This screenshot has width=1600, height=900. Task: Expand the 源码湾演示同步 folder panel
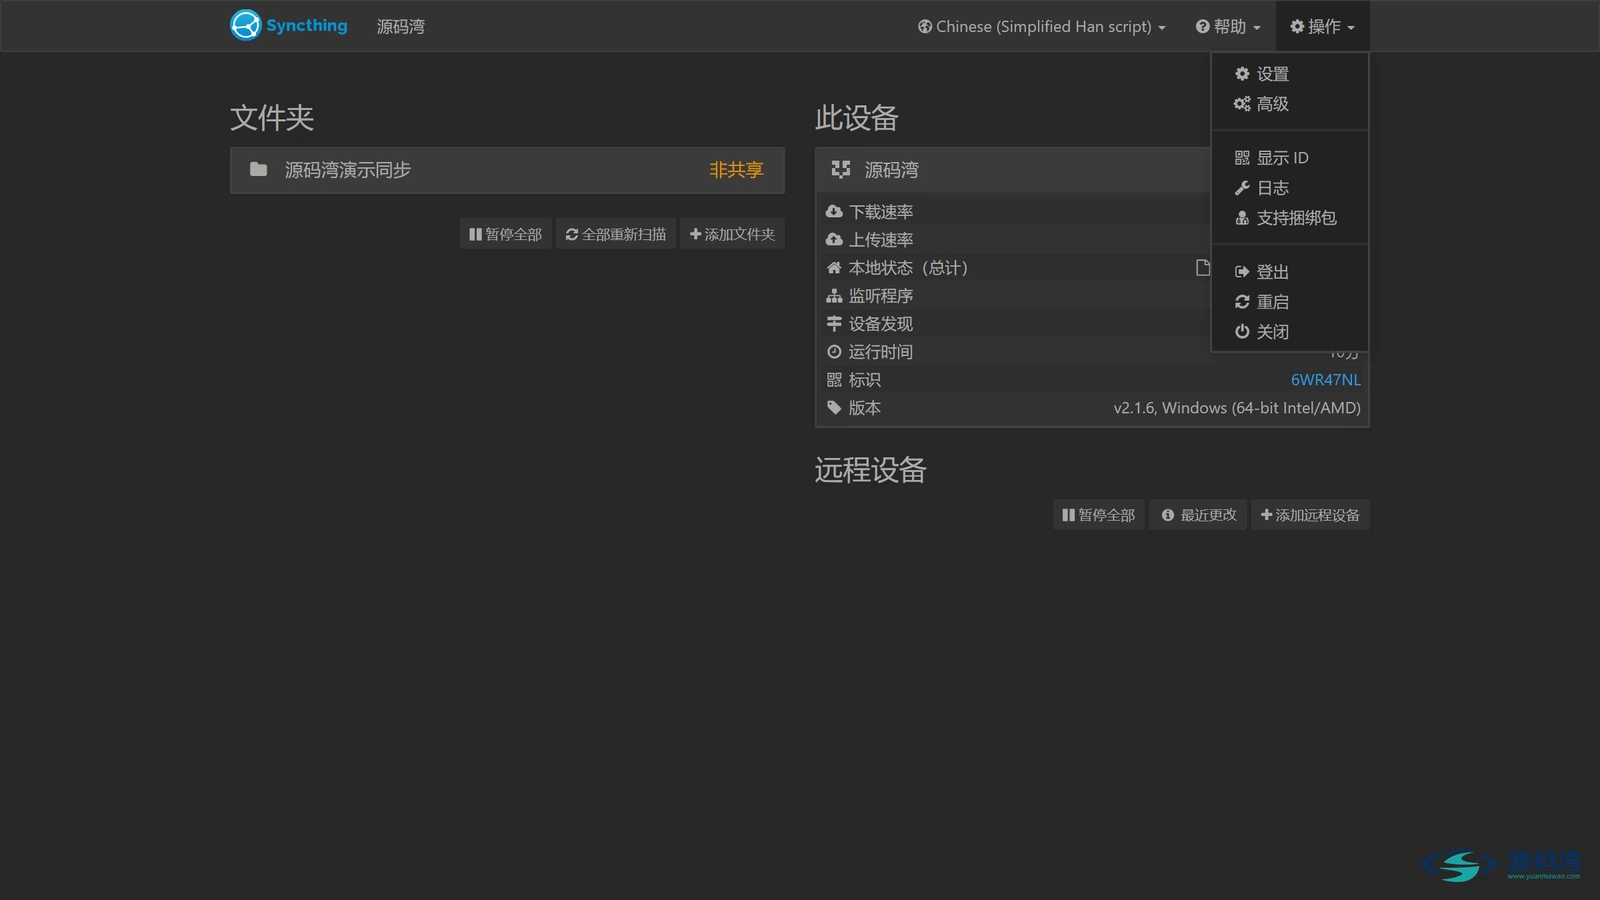pos(507,170)
